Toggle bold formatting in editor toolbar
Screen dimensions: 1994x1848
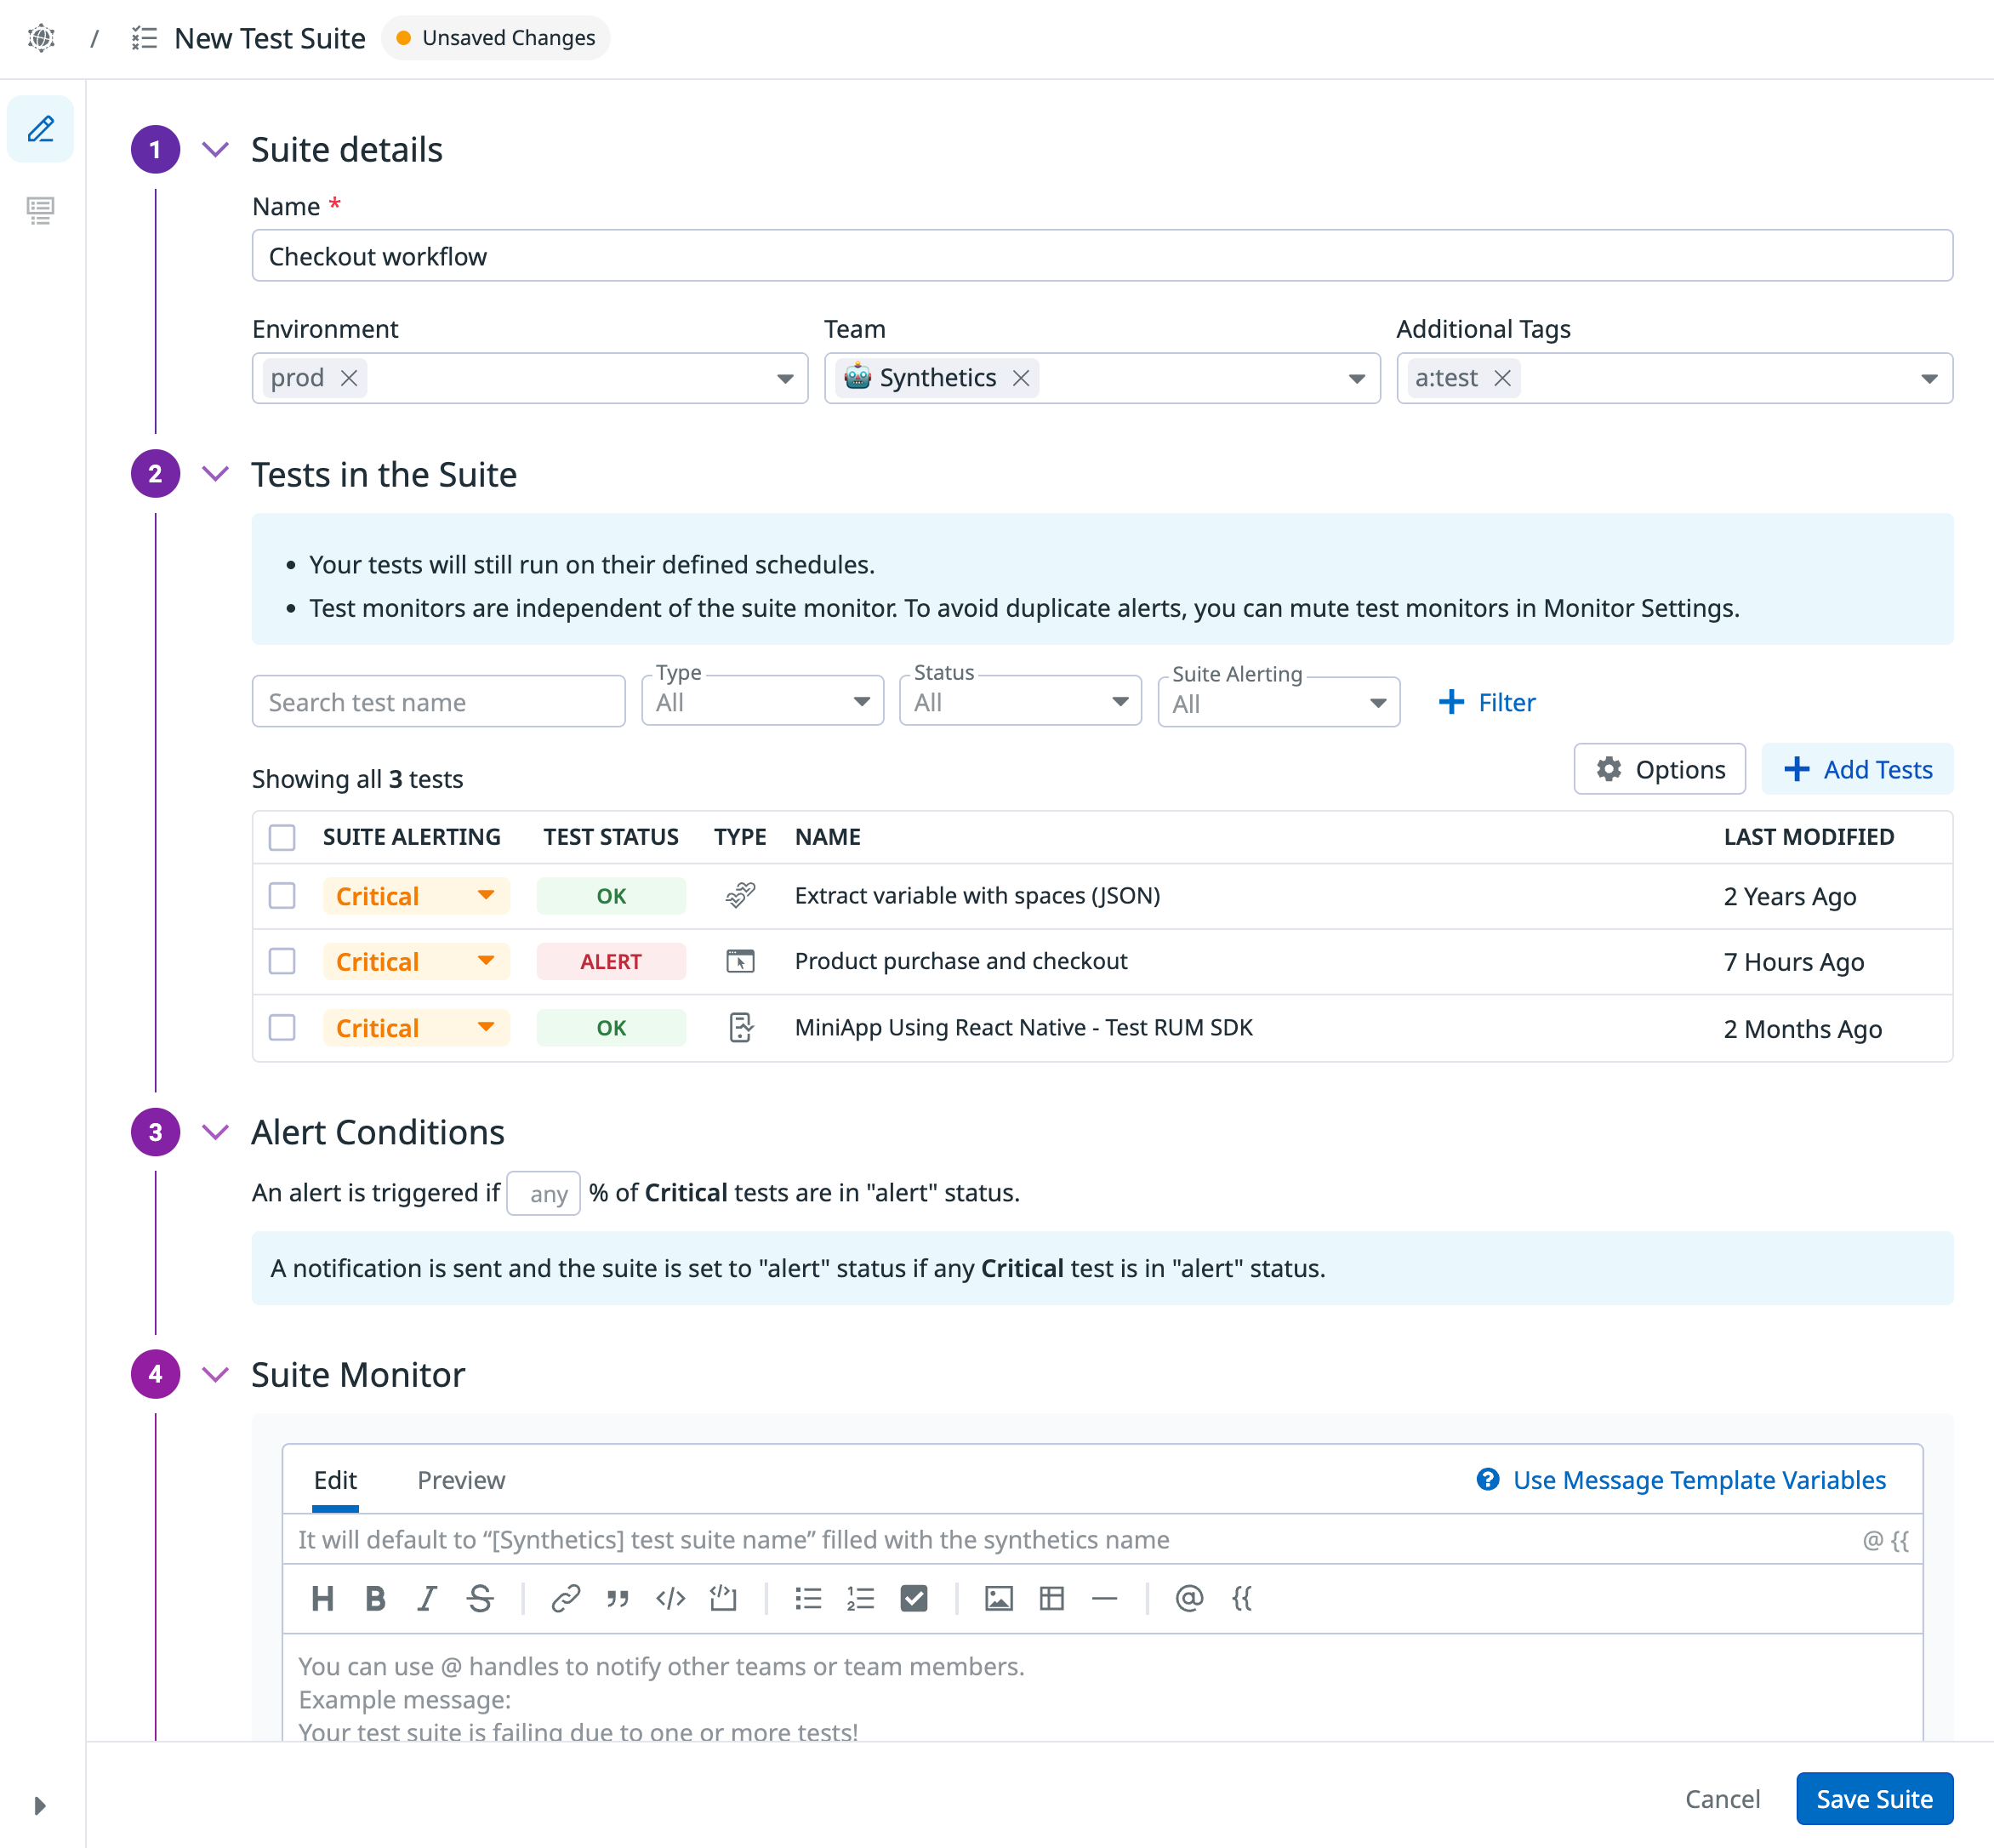click(x=375, y=1598)
